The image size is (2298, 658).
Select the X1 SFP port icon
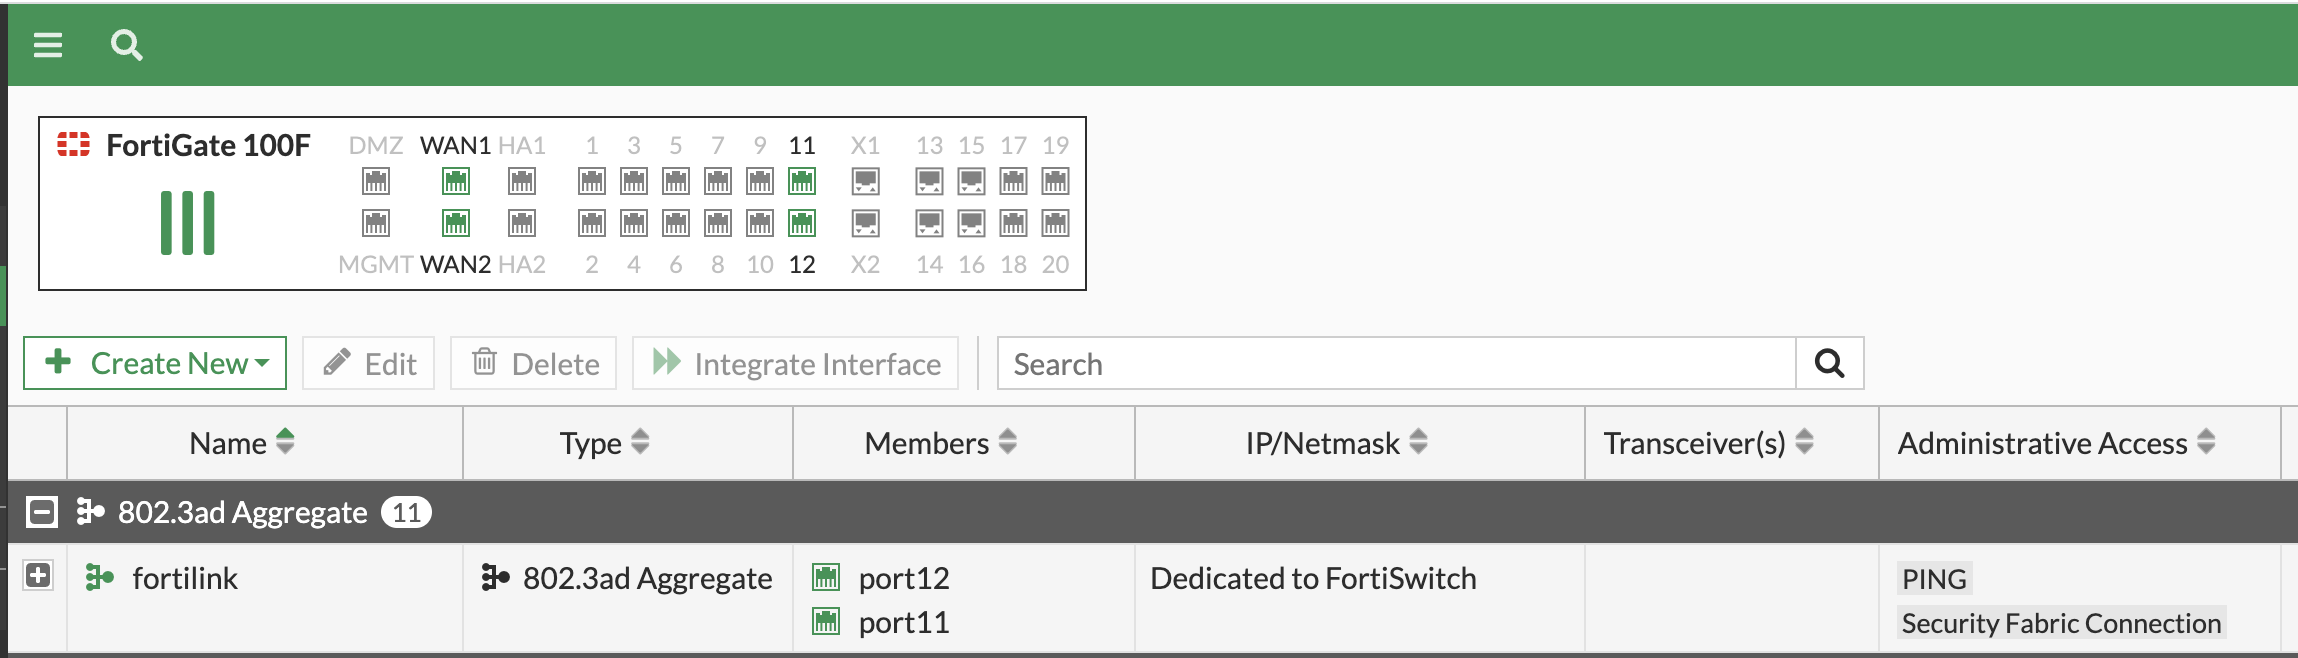866,181
